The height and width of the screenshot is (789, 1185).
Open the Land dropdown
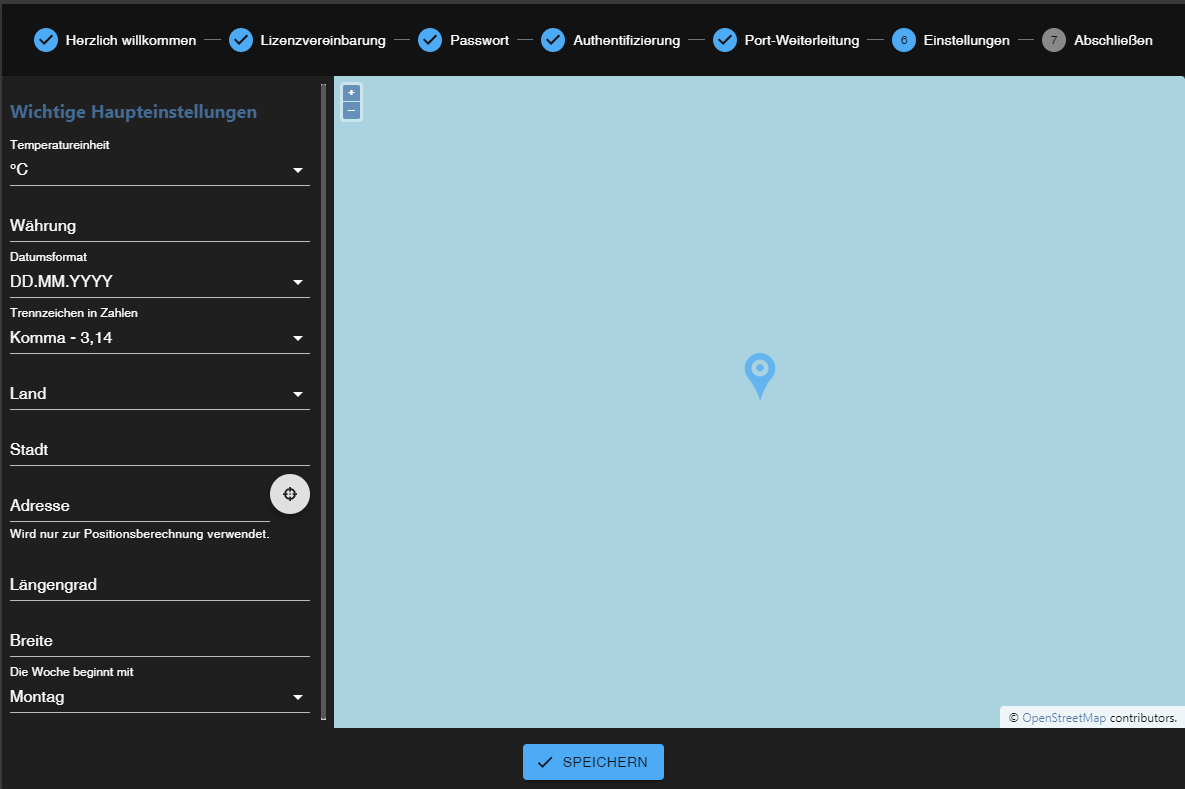coord(159,394)
